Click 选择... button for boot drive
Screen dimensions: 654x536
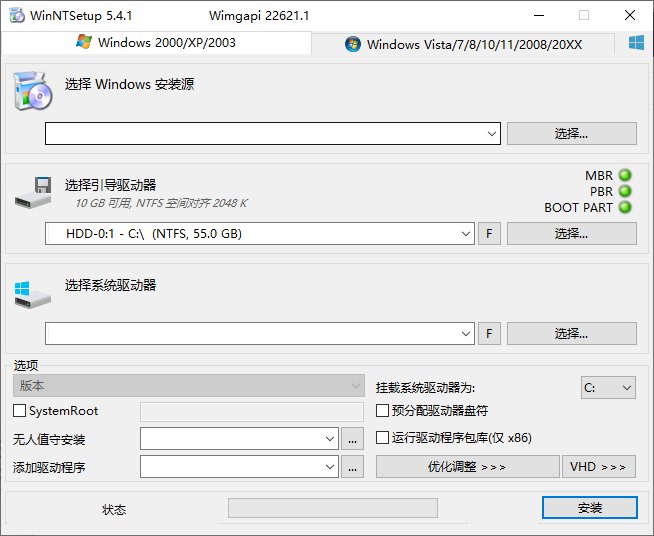tap(571, 234)
